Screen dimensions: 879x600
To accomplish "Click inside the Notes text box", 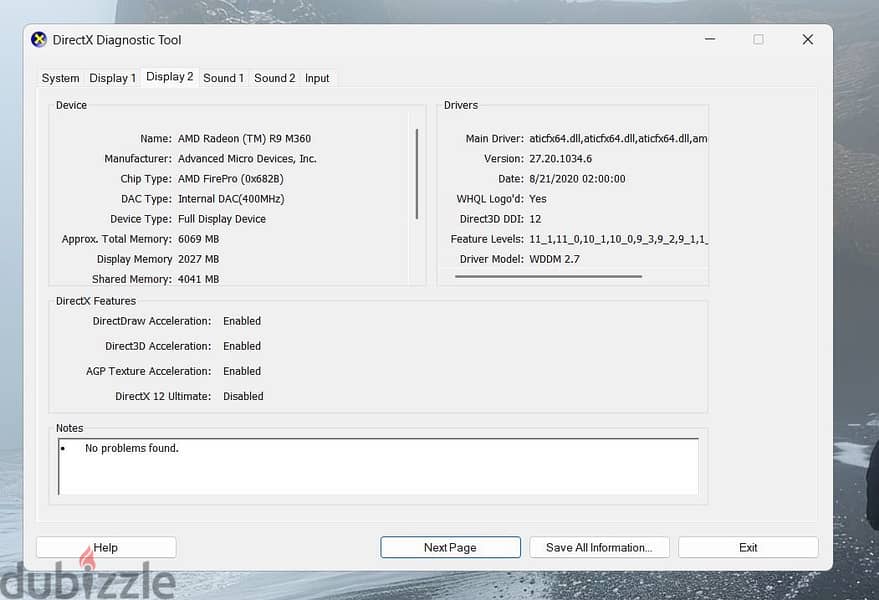I will point(378,467).
